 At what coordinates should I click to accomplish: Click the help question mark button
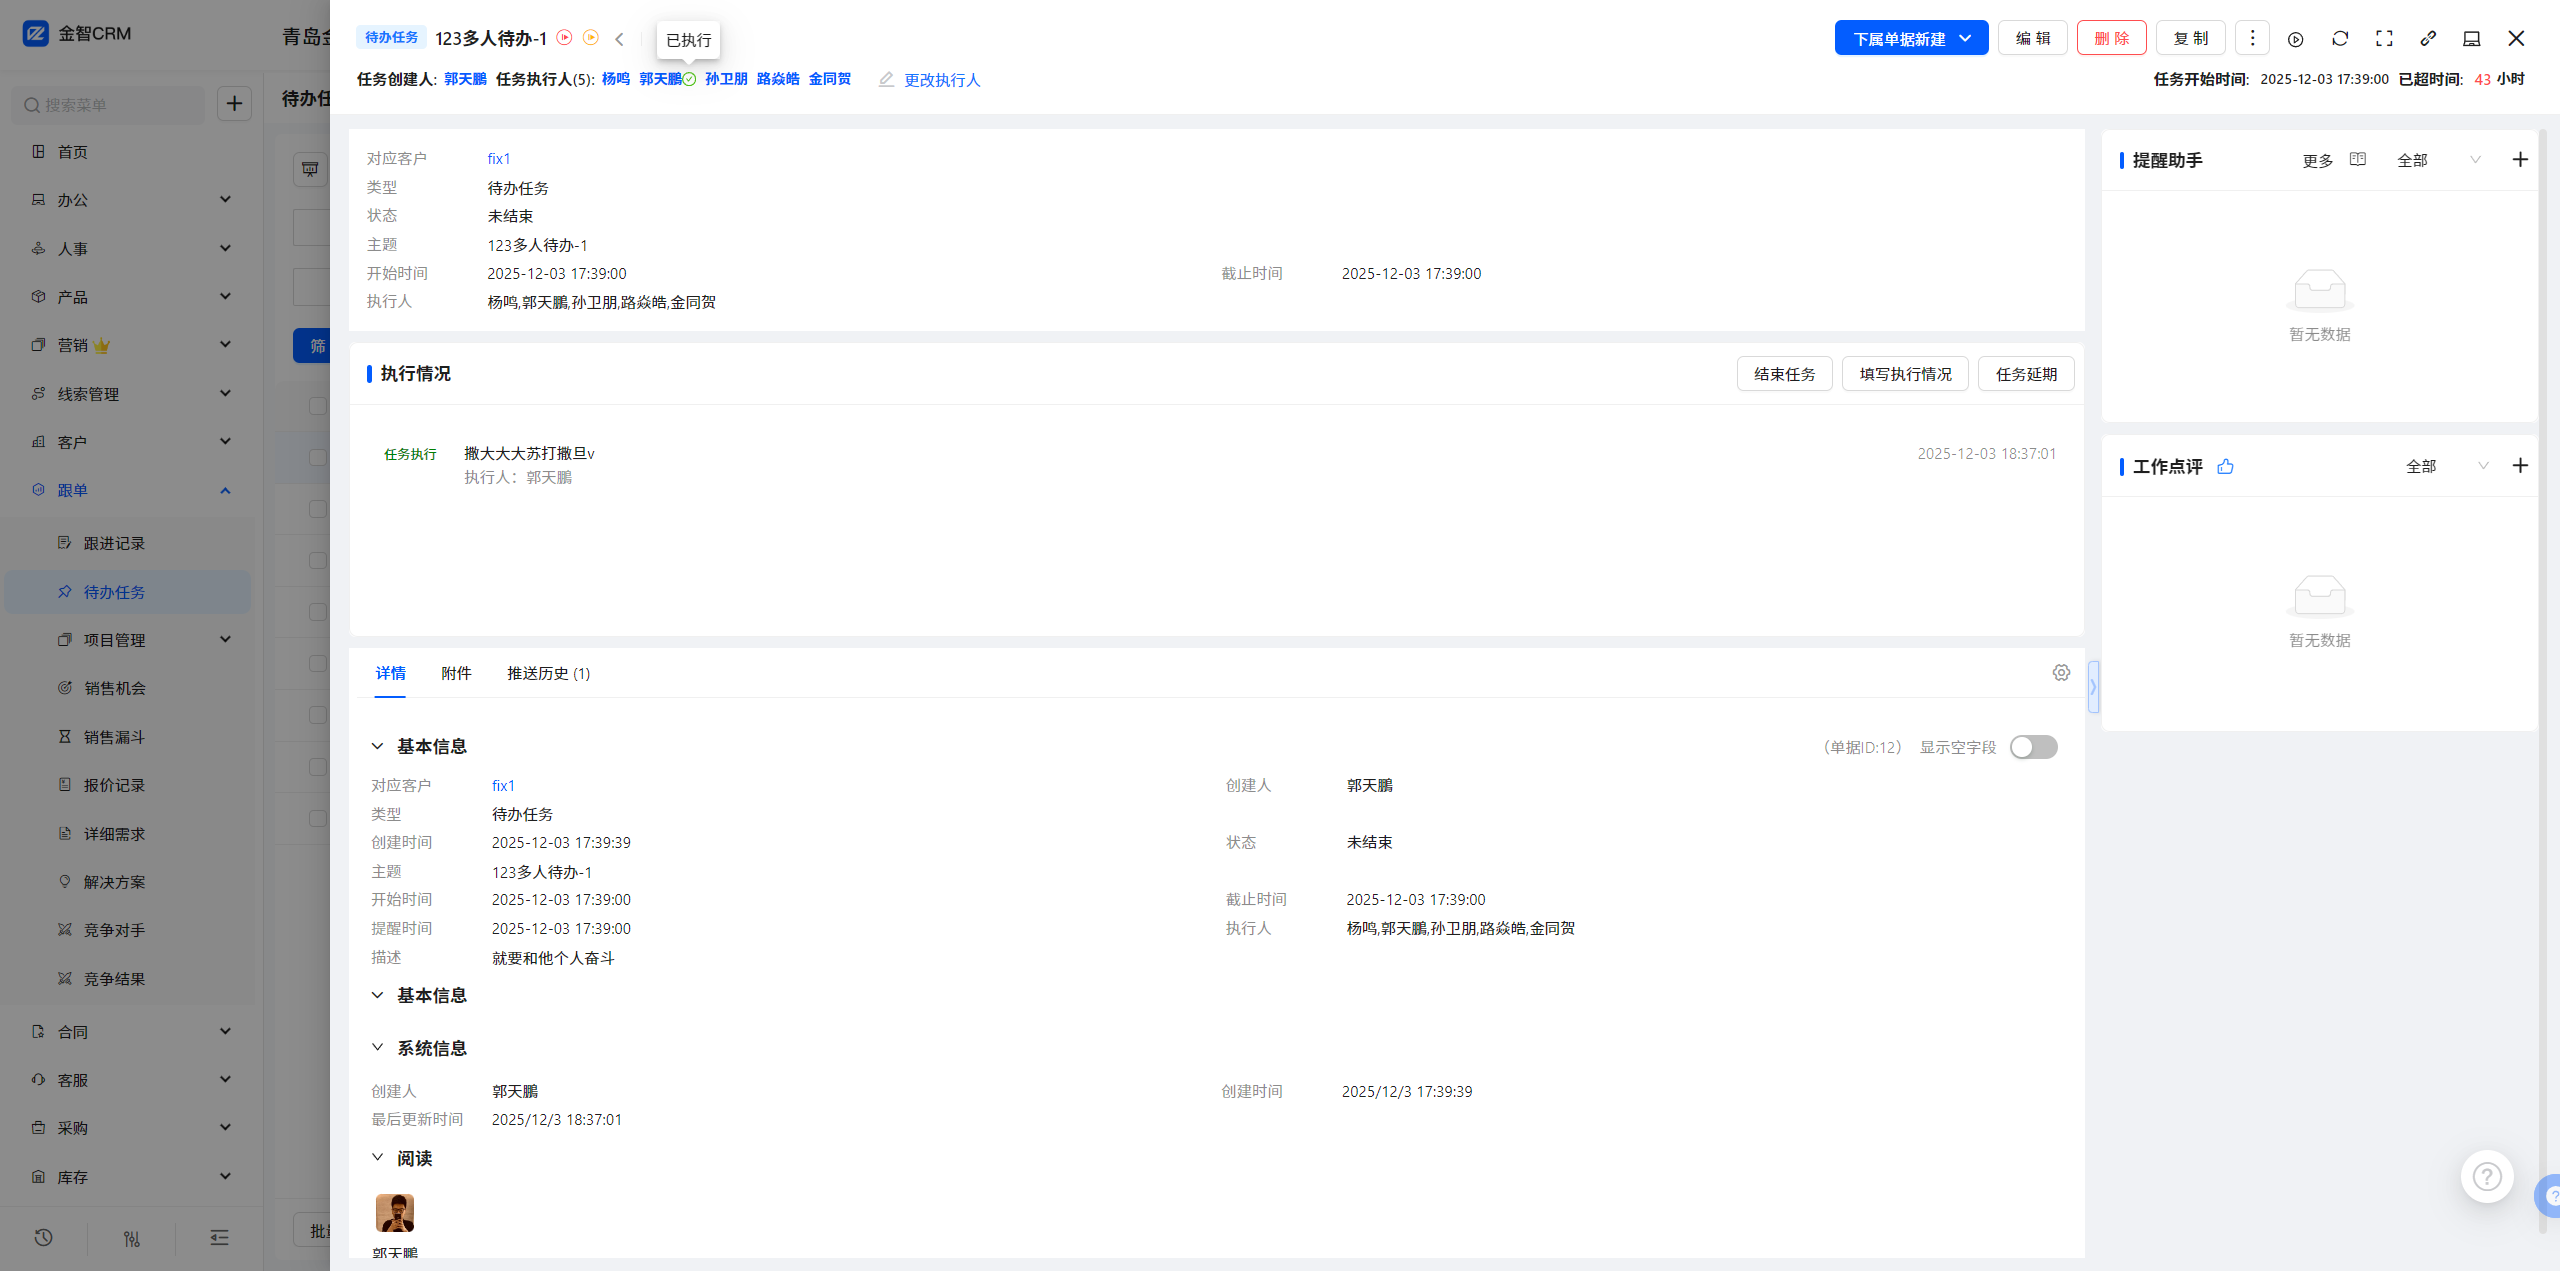2487,1177
